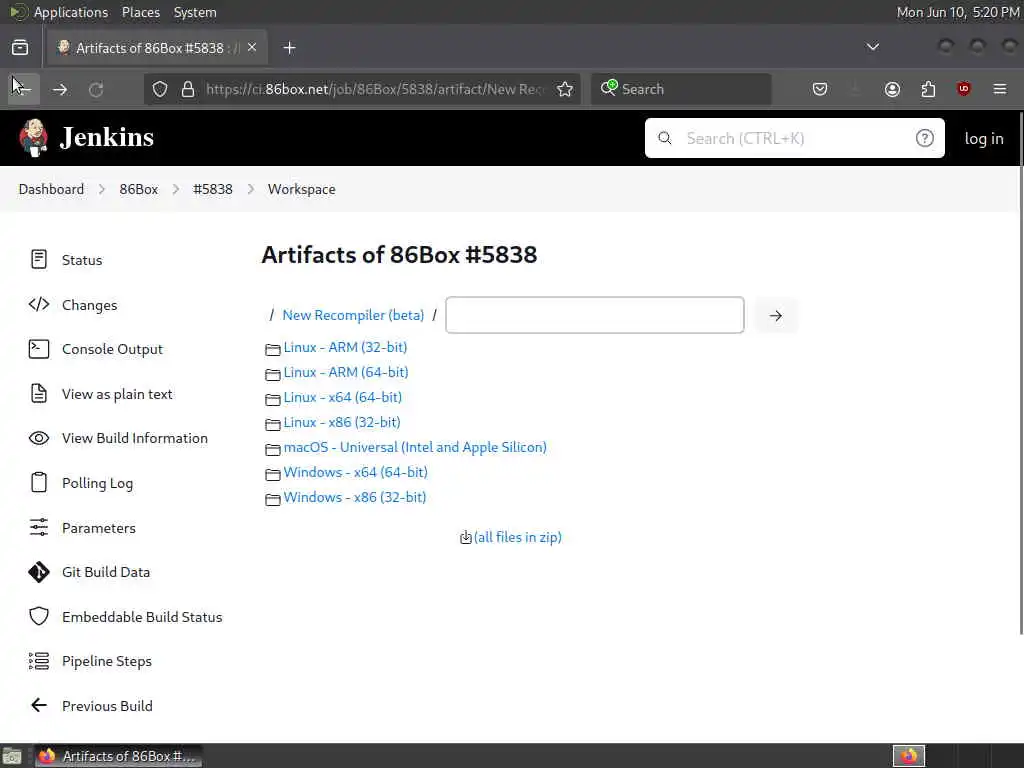
Task: Open the Pipeline Steps list icon
Action: click(x=39, y=661)
